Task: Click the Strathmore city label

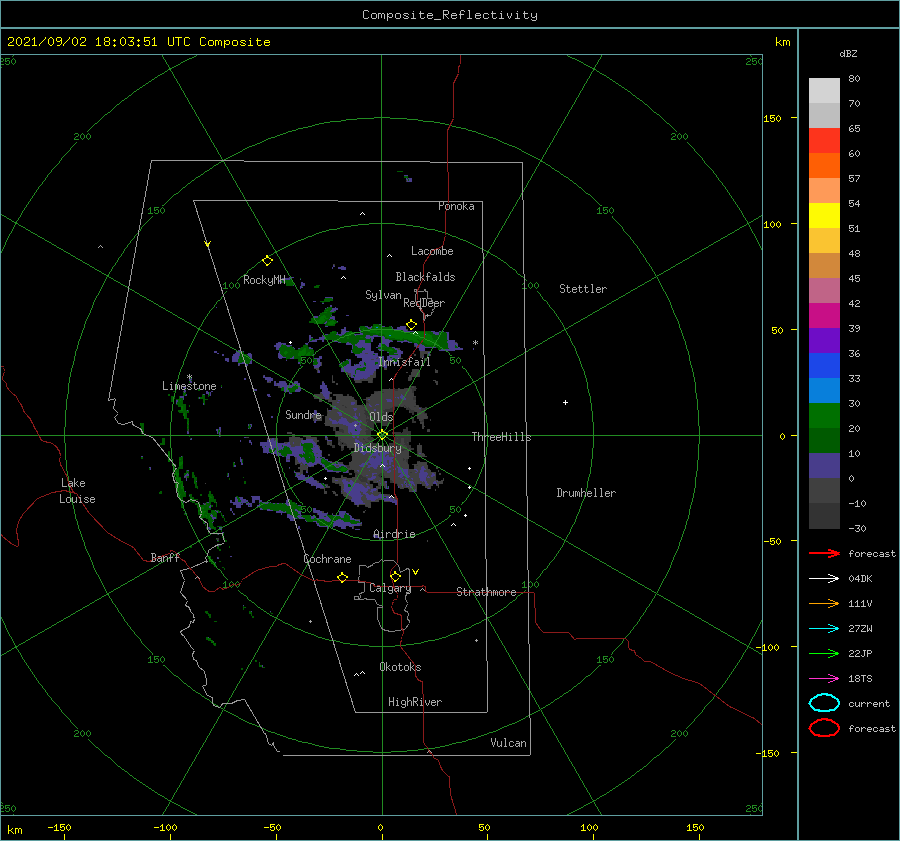Action: [486, 592]
